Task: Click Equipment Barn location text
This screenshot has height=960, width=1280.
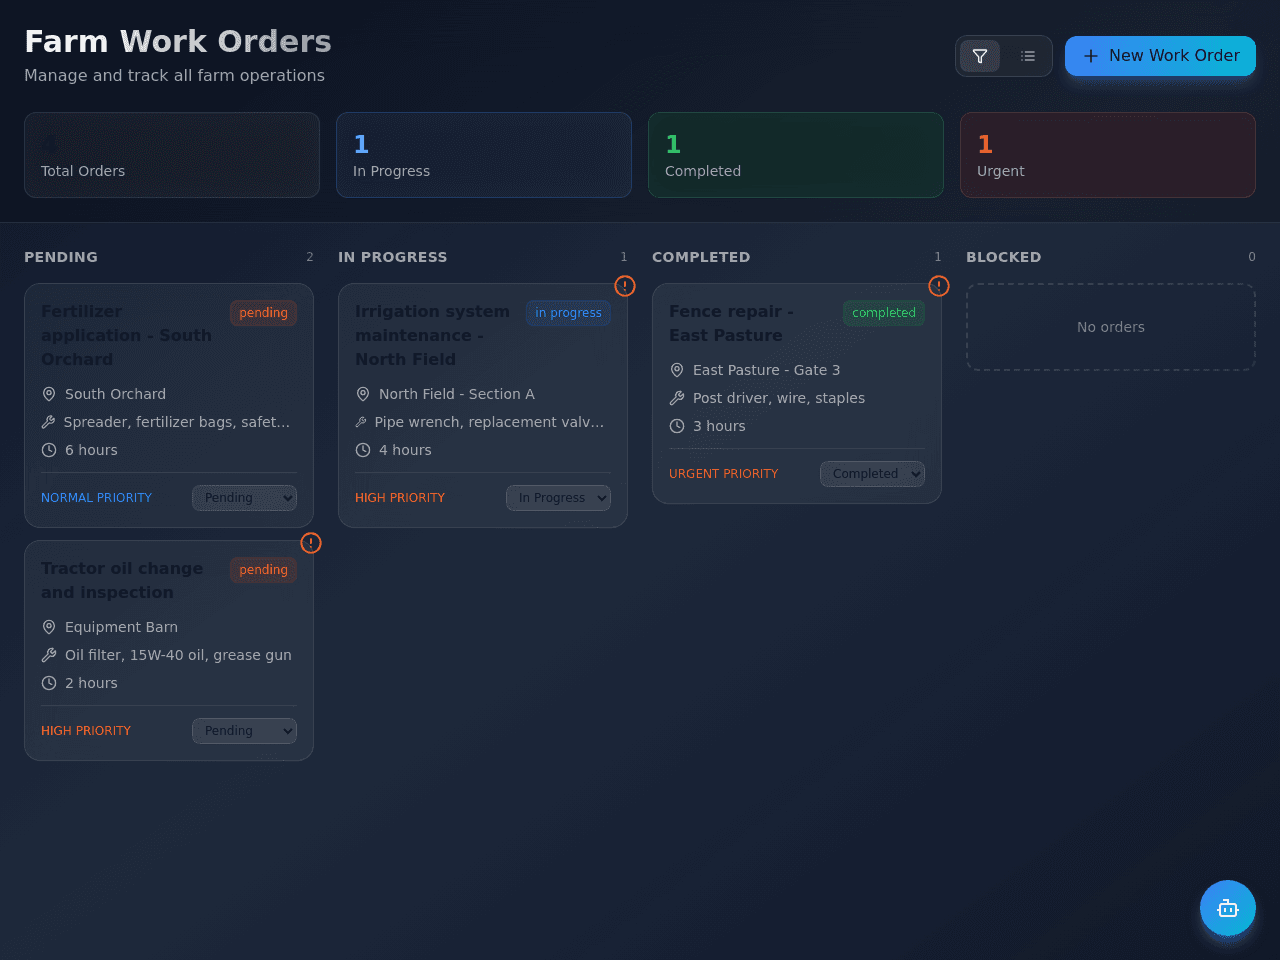Action: (121, 627)
